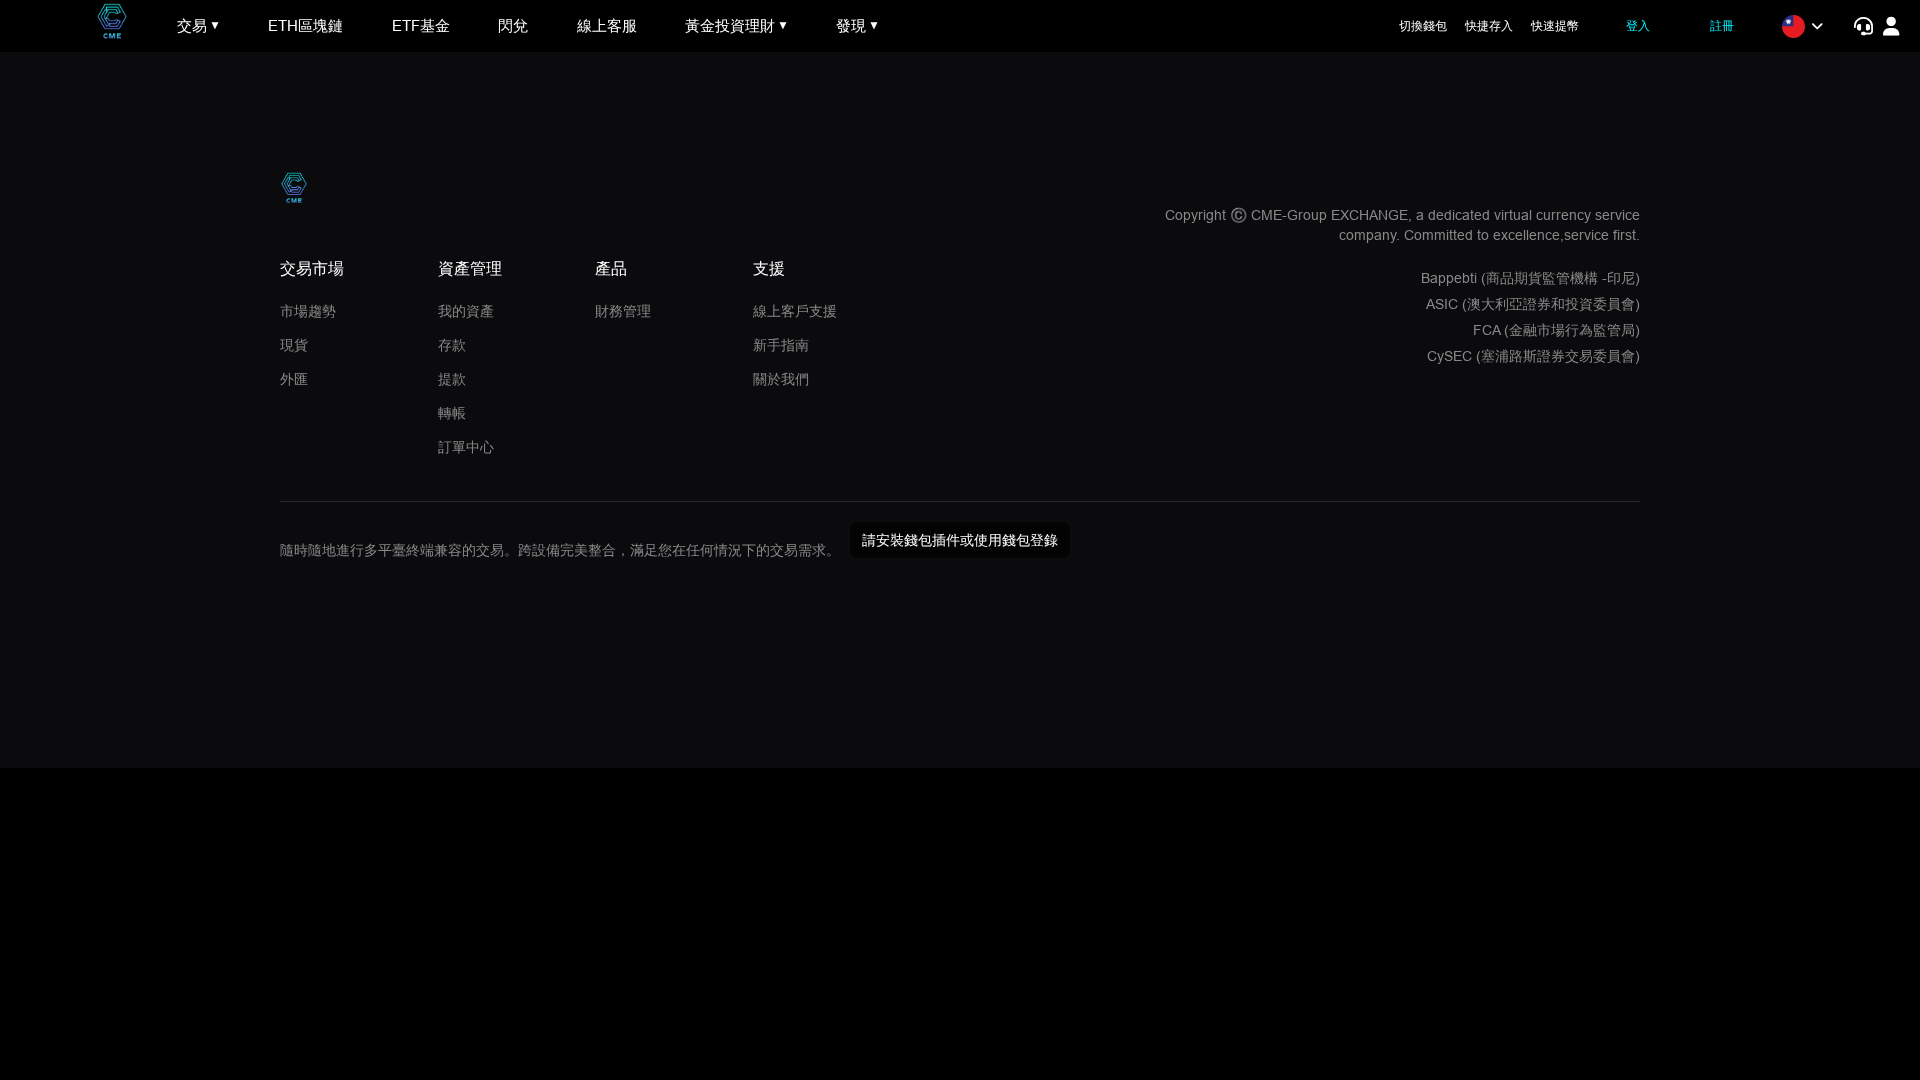1920x1080 pixels.
Task: Click the ASIC regulator text
Action: point(1533,305)
